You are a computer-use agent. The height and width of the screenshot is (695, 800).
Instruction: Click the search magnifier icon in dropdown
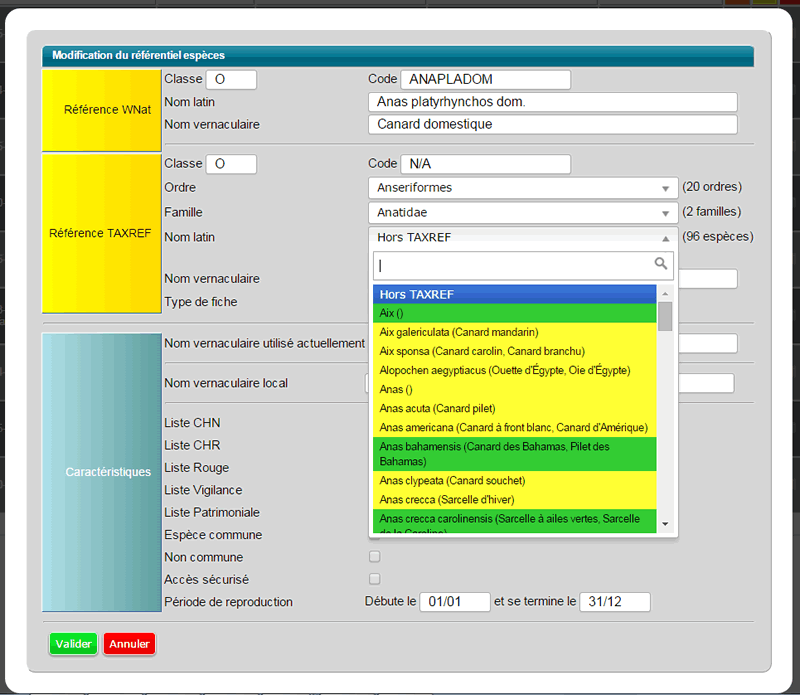tap(661, 264)
